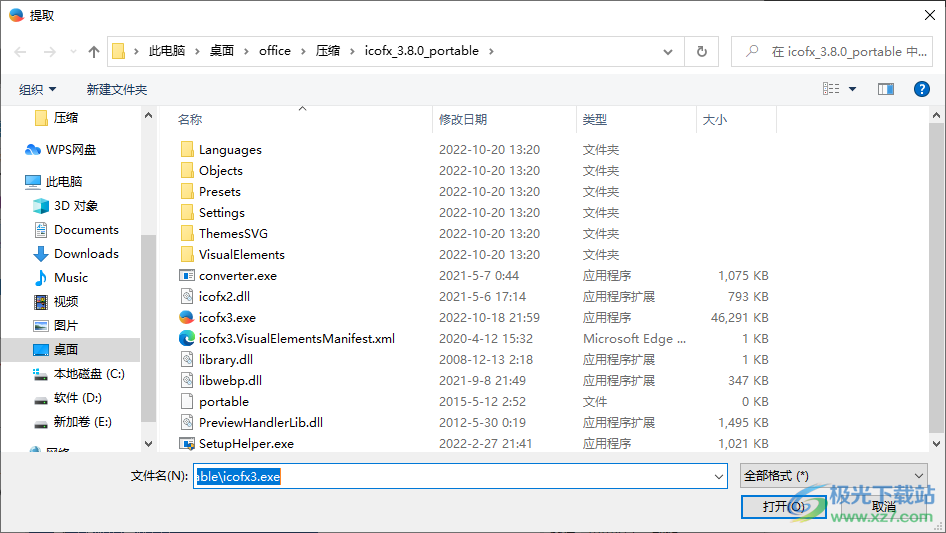Image resolution: width=946 pixels, height=533 pixels.
Task: Click the 2015-5-12 2:52 date cell
Action: click(482, 401)
